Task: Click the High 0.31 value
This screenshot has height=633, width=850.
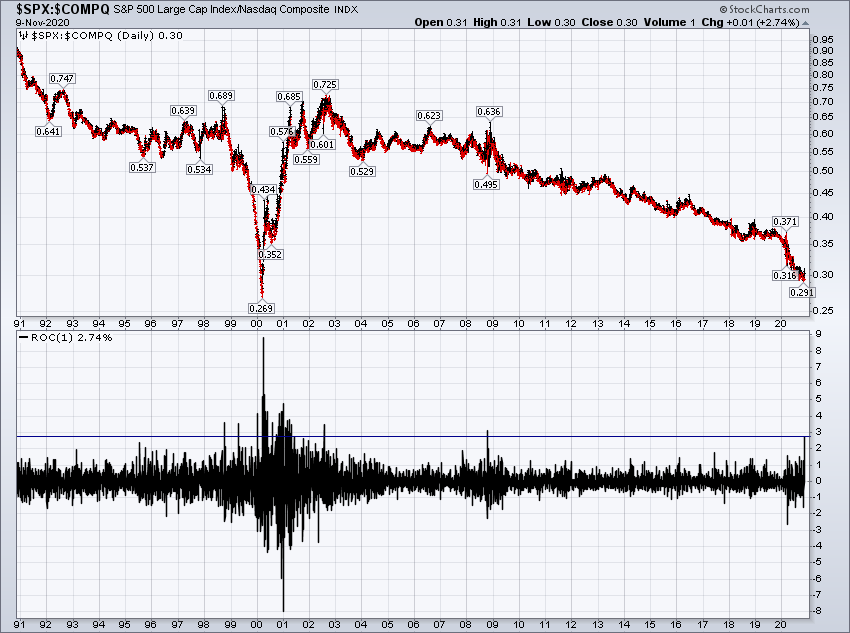Action: click(497, 22)
